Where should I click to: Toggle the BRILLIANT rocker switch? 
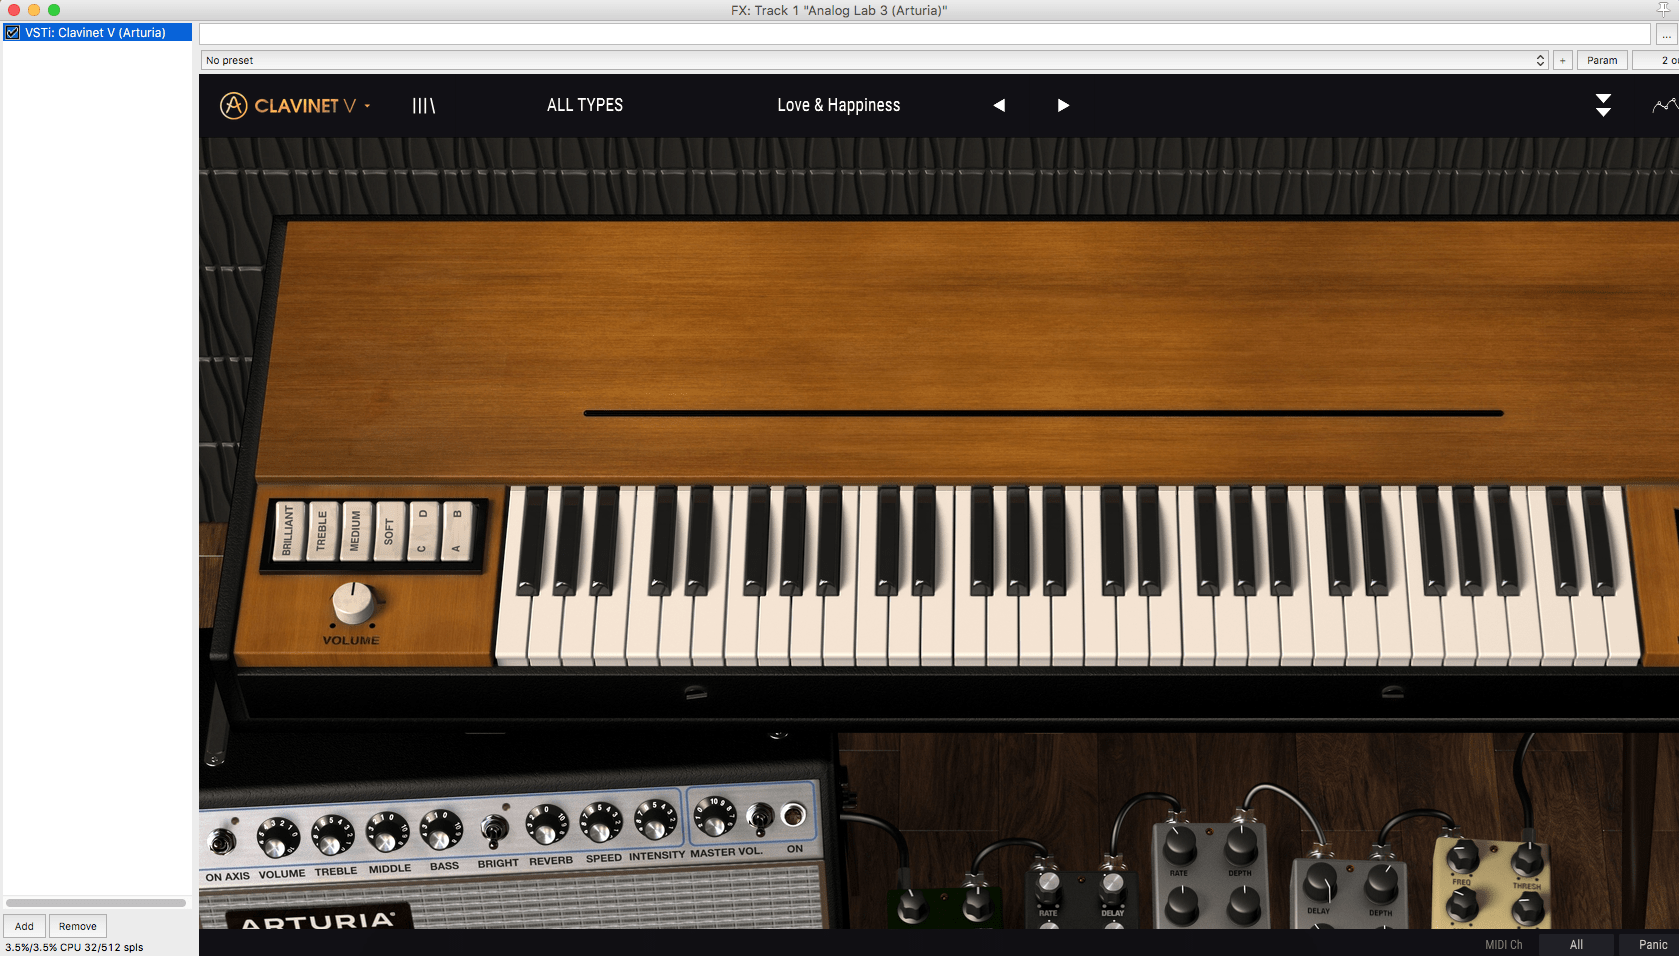pyautogui.click(x=289, y=530)
